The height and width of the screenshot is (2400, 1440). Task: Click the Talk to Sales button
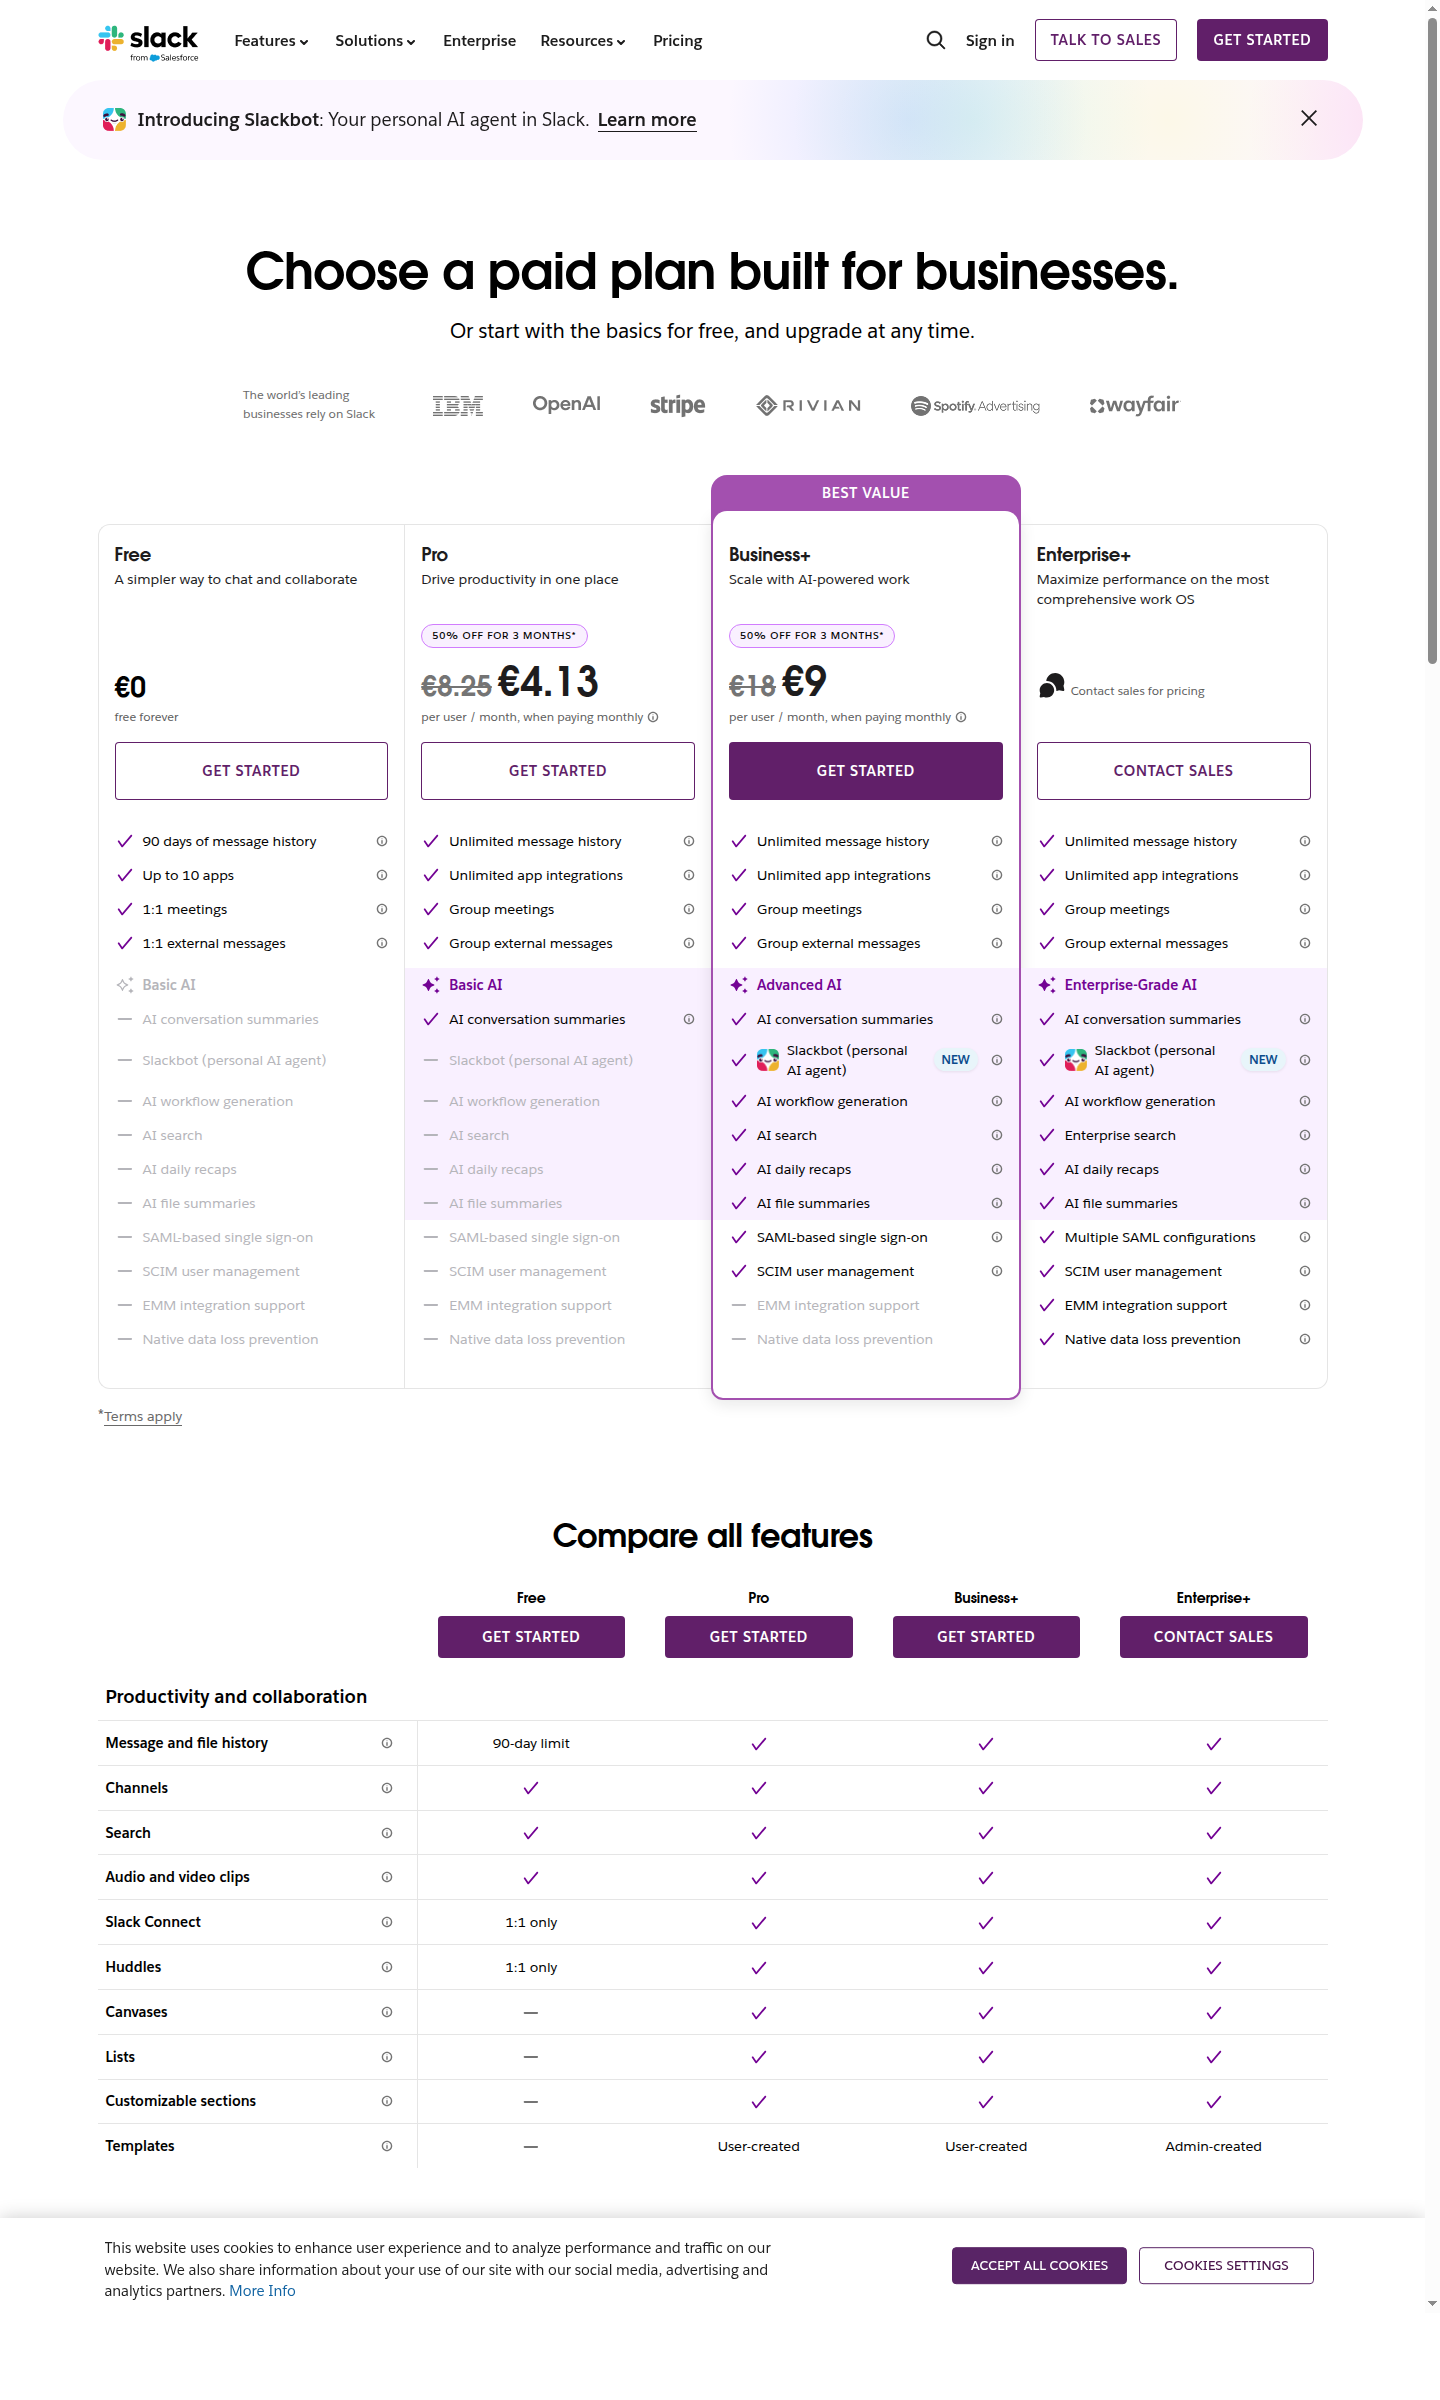click(x=1105, y=40)
